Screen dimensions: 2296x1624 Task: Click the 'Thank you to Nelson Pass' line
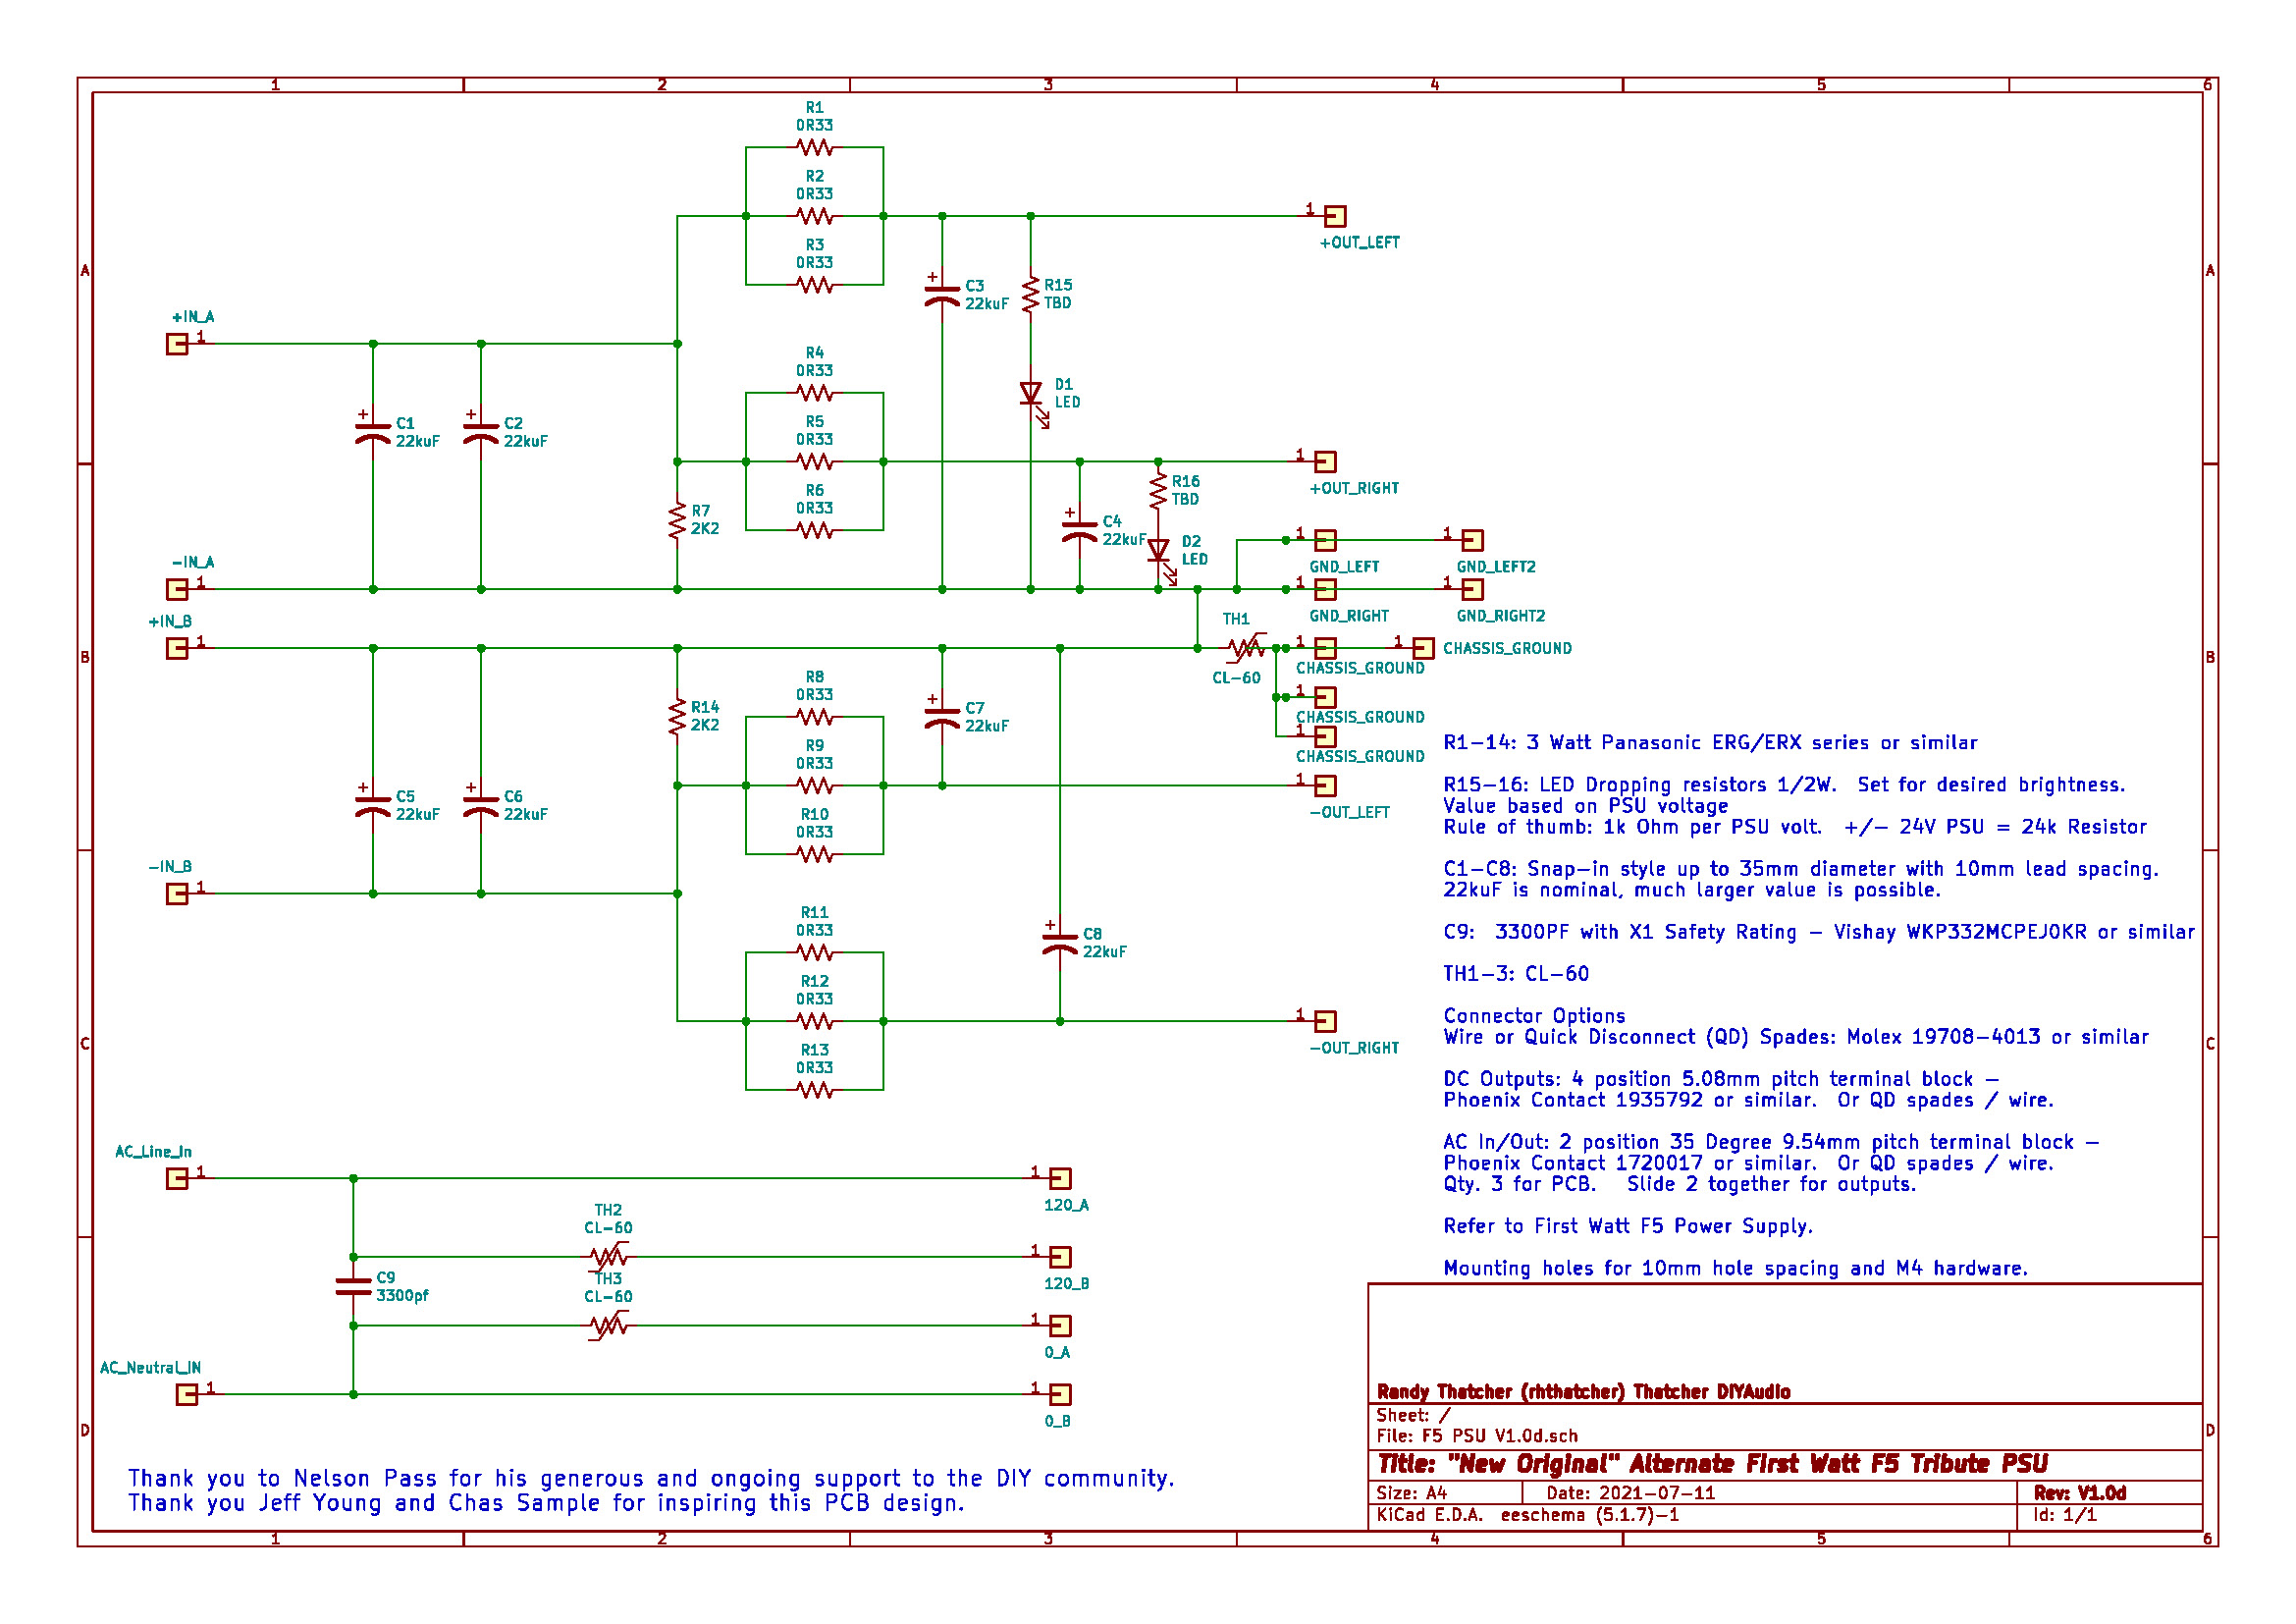point(651,1478)
